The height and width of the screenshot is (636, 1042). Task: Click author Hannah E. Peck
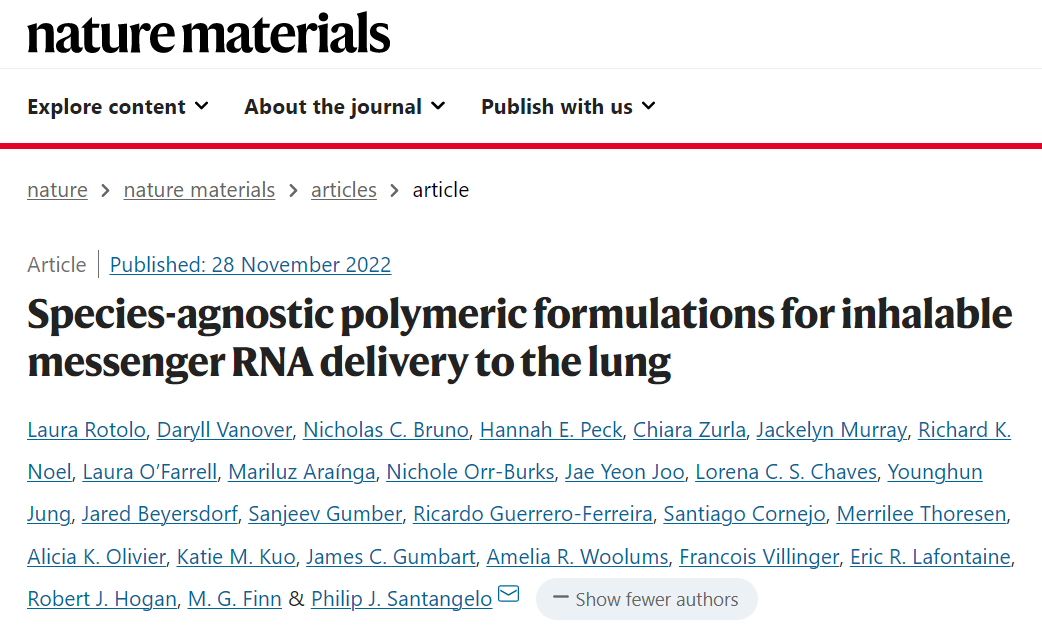pyautogui.click(x=551, y=430)
